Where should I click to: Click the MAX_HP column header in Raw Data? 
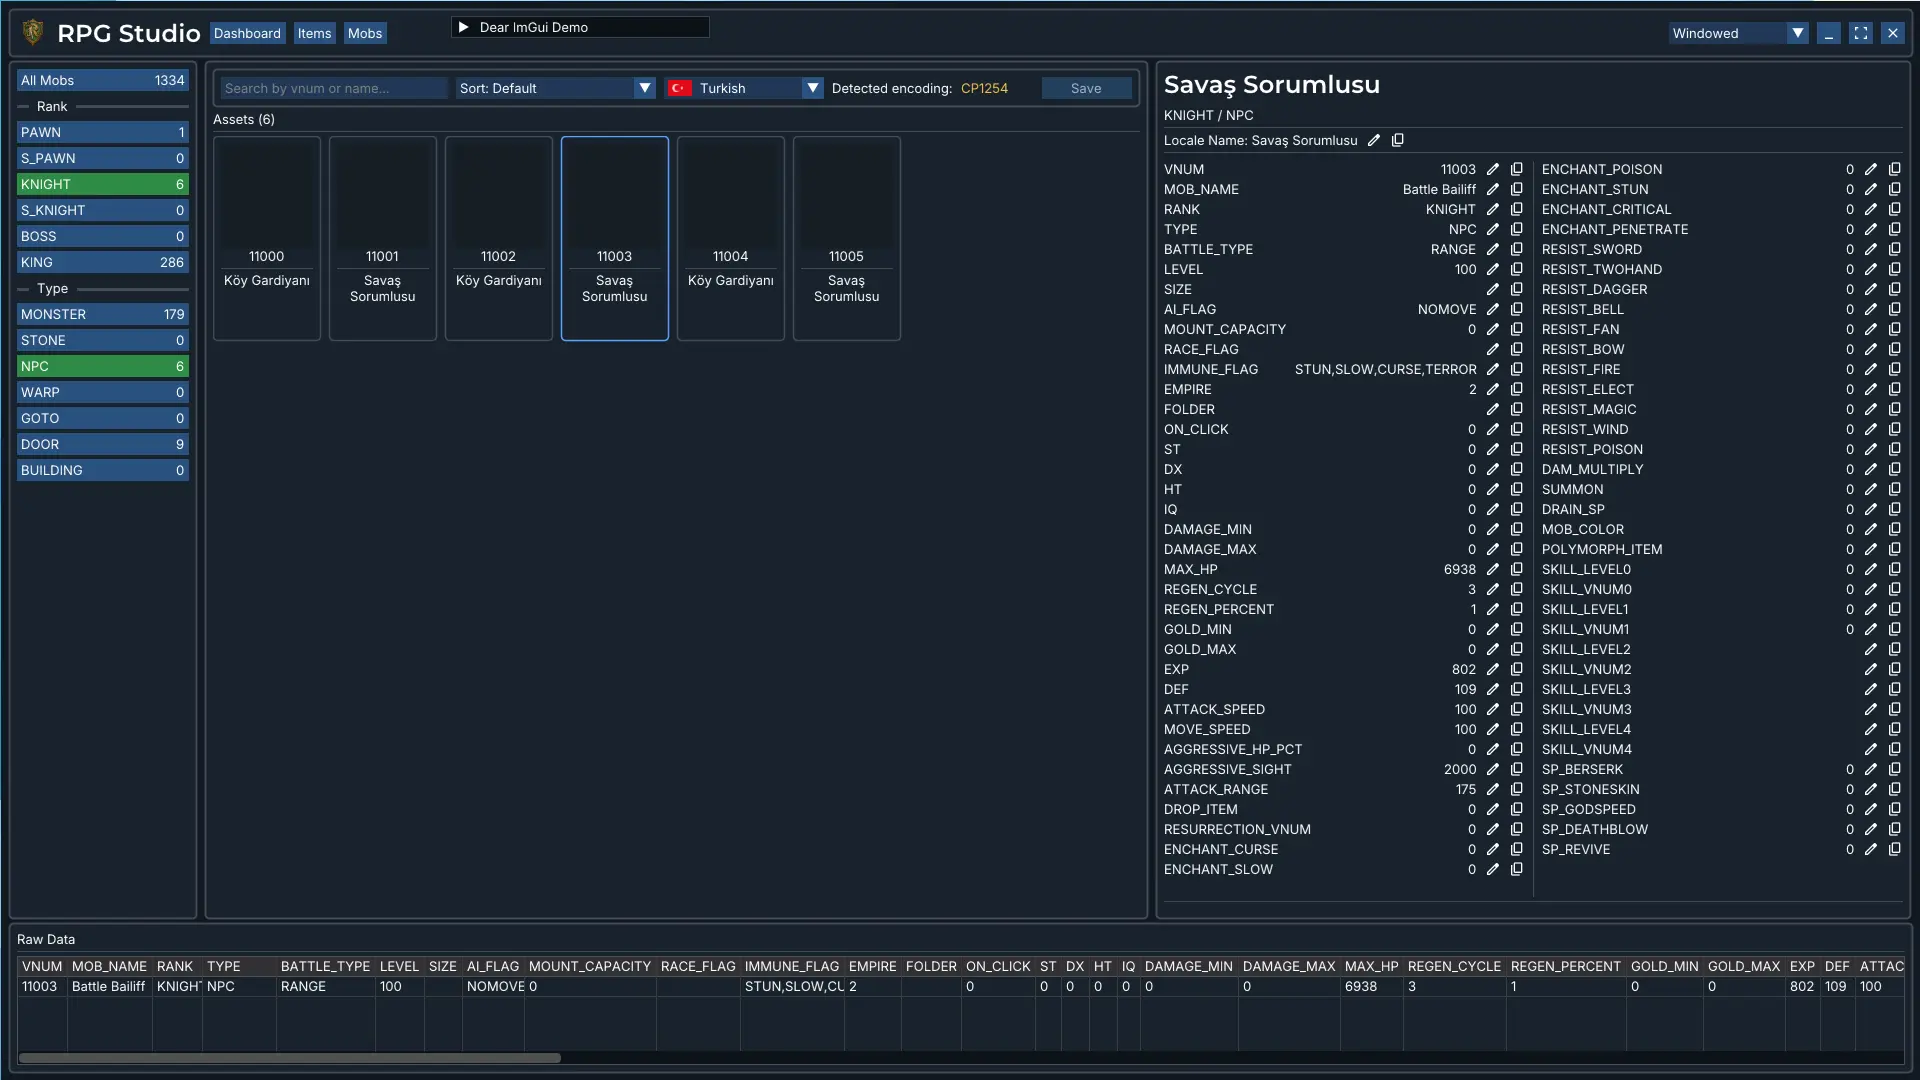[x=1371, y=966]
